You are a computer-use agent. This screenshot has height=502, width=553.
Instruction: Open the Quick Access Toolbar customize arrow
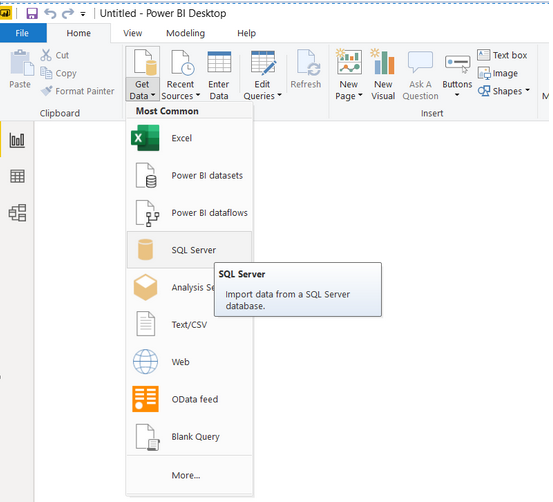[83, 14]
